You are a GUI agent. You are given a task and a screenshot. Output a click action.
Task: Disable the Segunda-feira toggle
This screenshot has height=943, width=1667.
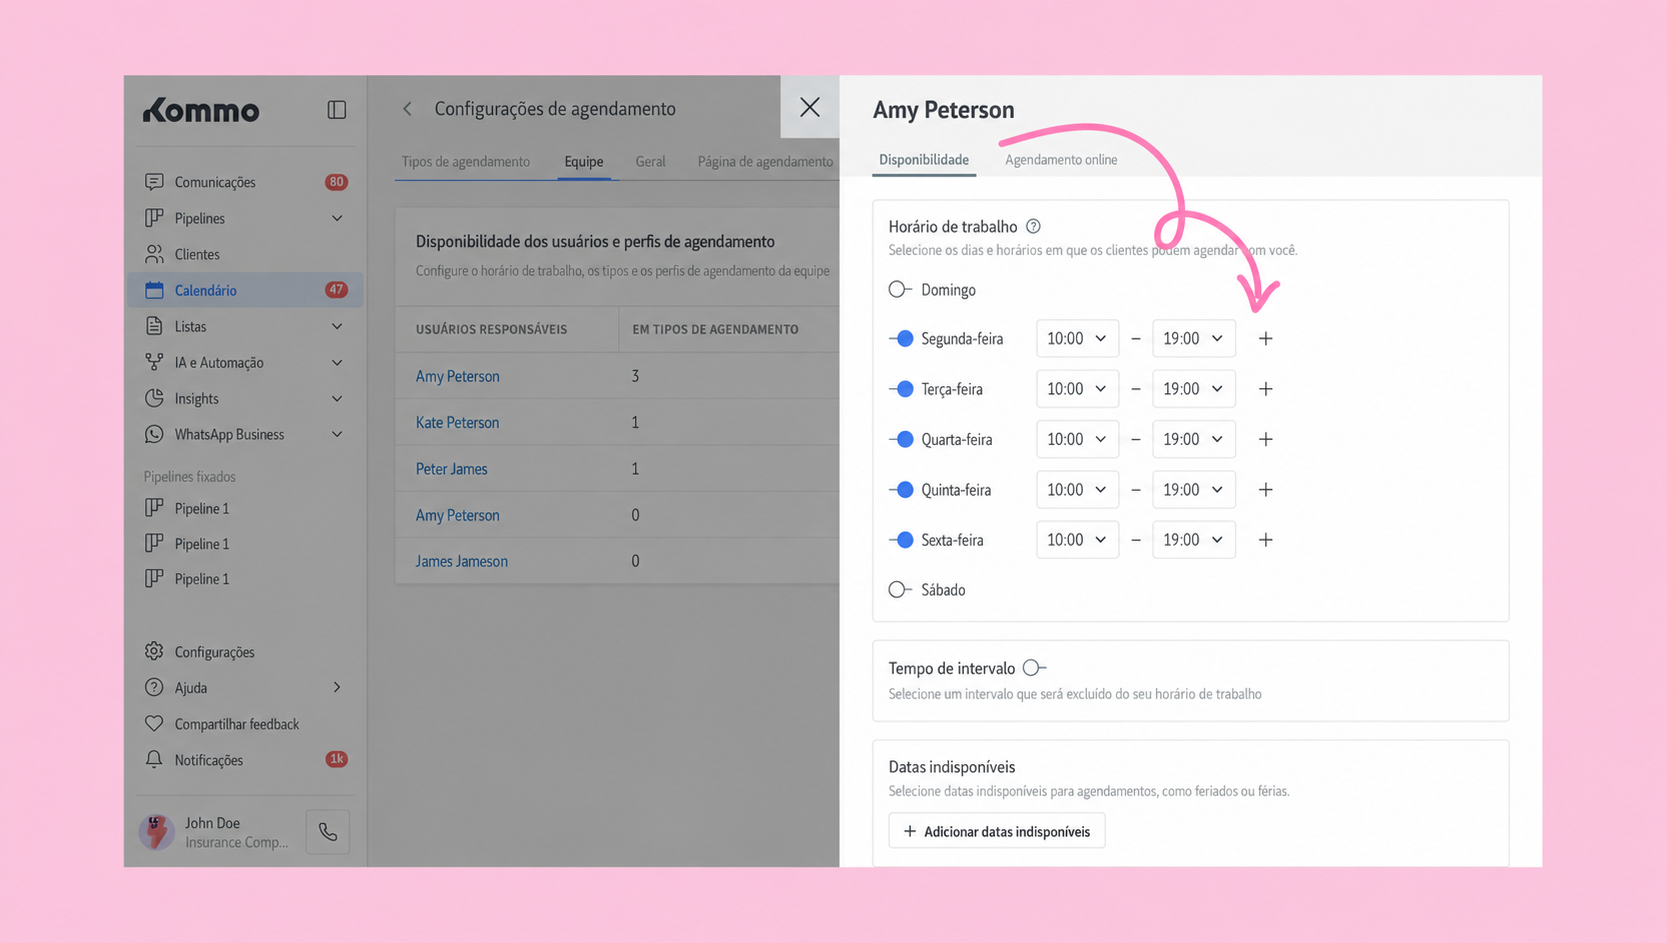(x=901, y=339)
